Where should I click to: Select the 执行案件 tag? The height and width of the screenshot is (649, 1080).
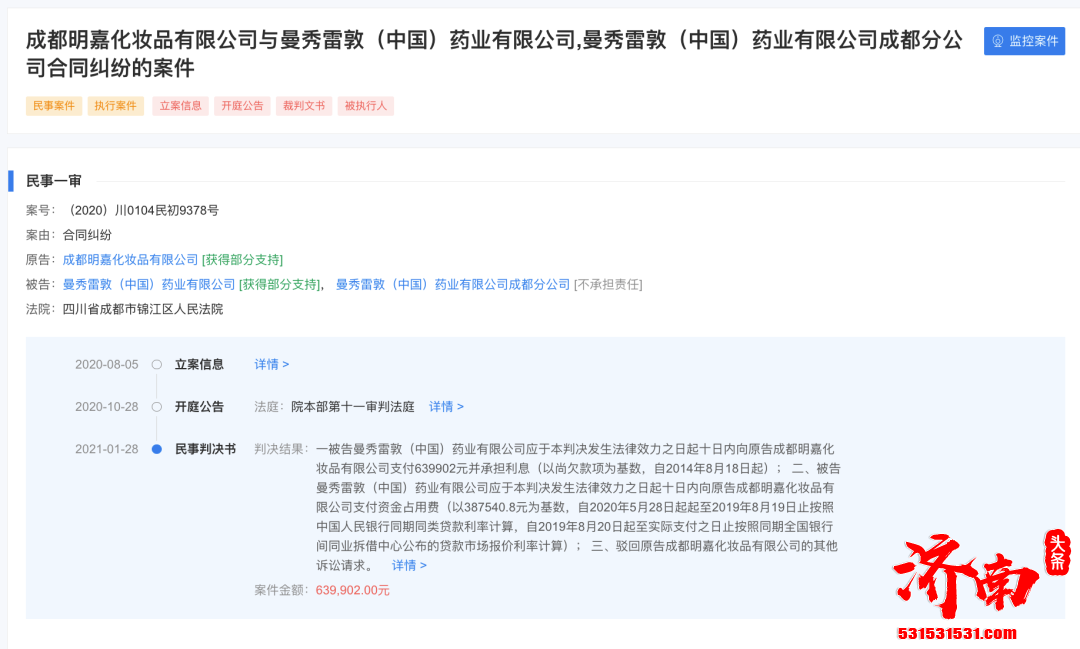pos(117,105)
